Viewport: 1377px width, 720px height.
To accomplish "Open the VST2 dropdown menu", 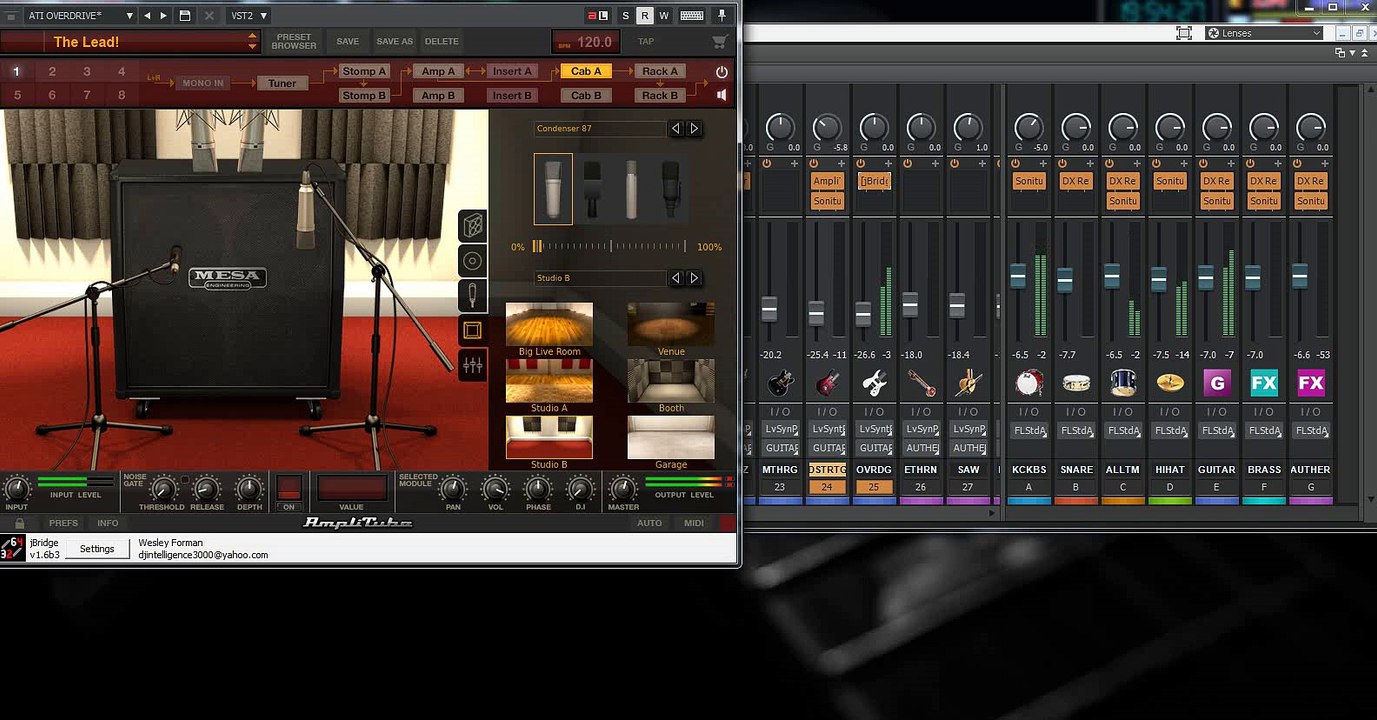I will (x=249, y=16).
